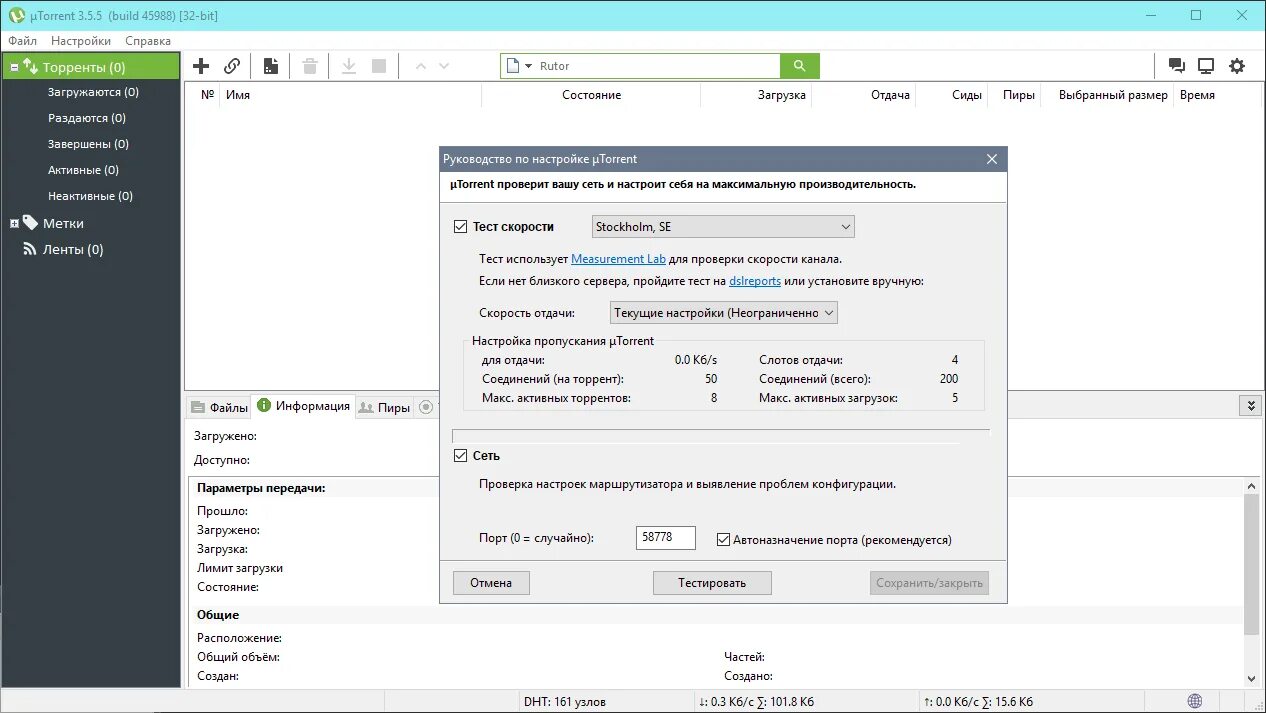
Task: Click the Add Torrent from URL link icon
Action: tap(232, 66)
